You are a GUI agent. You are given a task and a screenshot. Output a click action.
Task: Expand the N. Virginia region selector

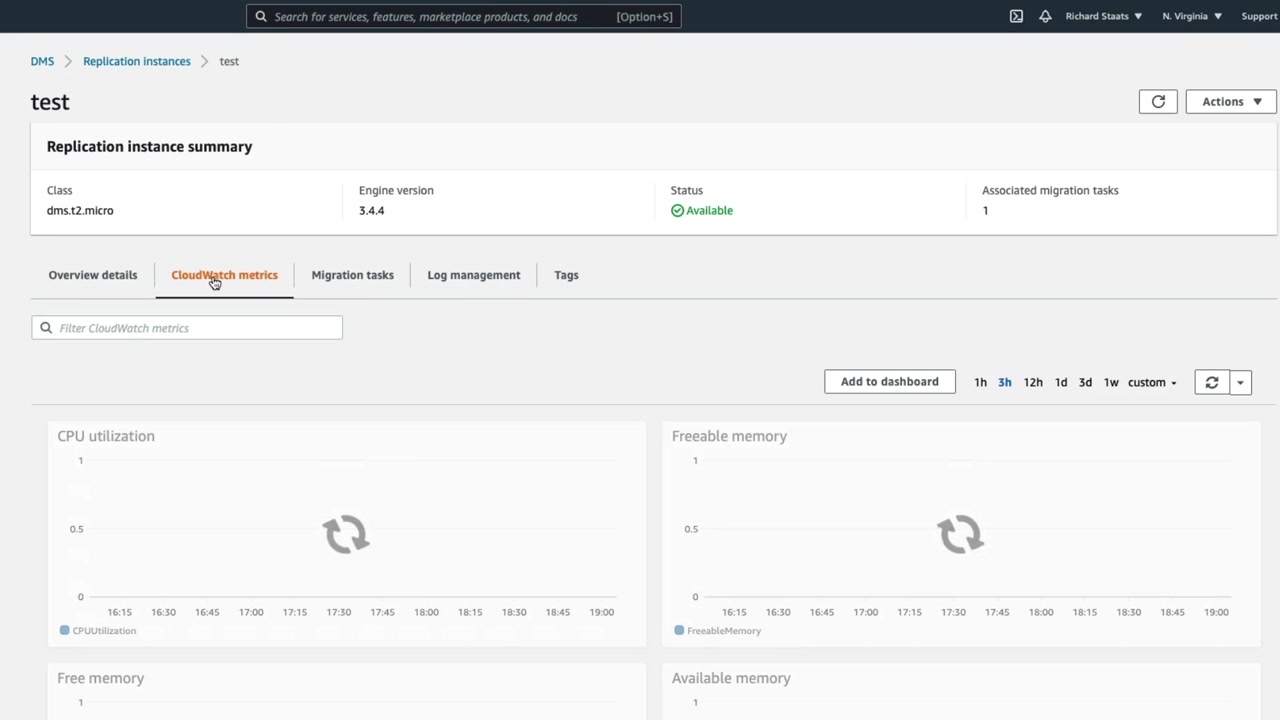(1192, 16)
